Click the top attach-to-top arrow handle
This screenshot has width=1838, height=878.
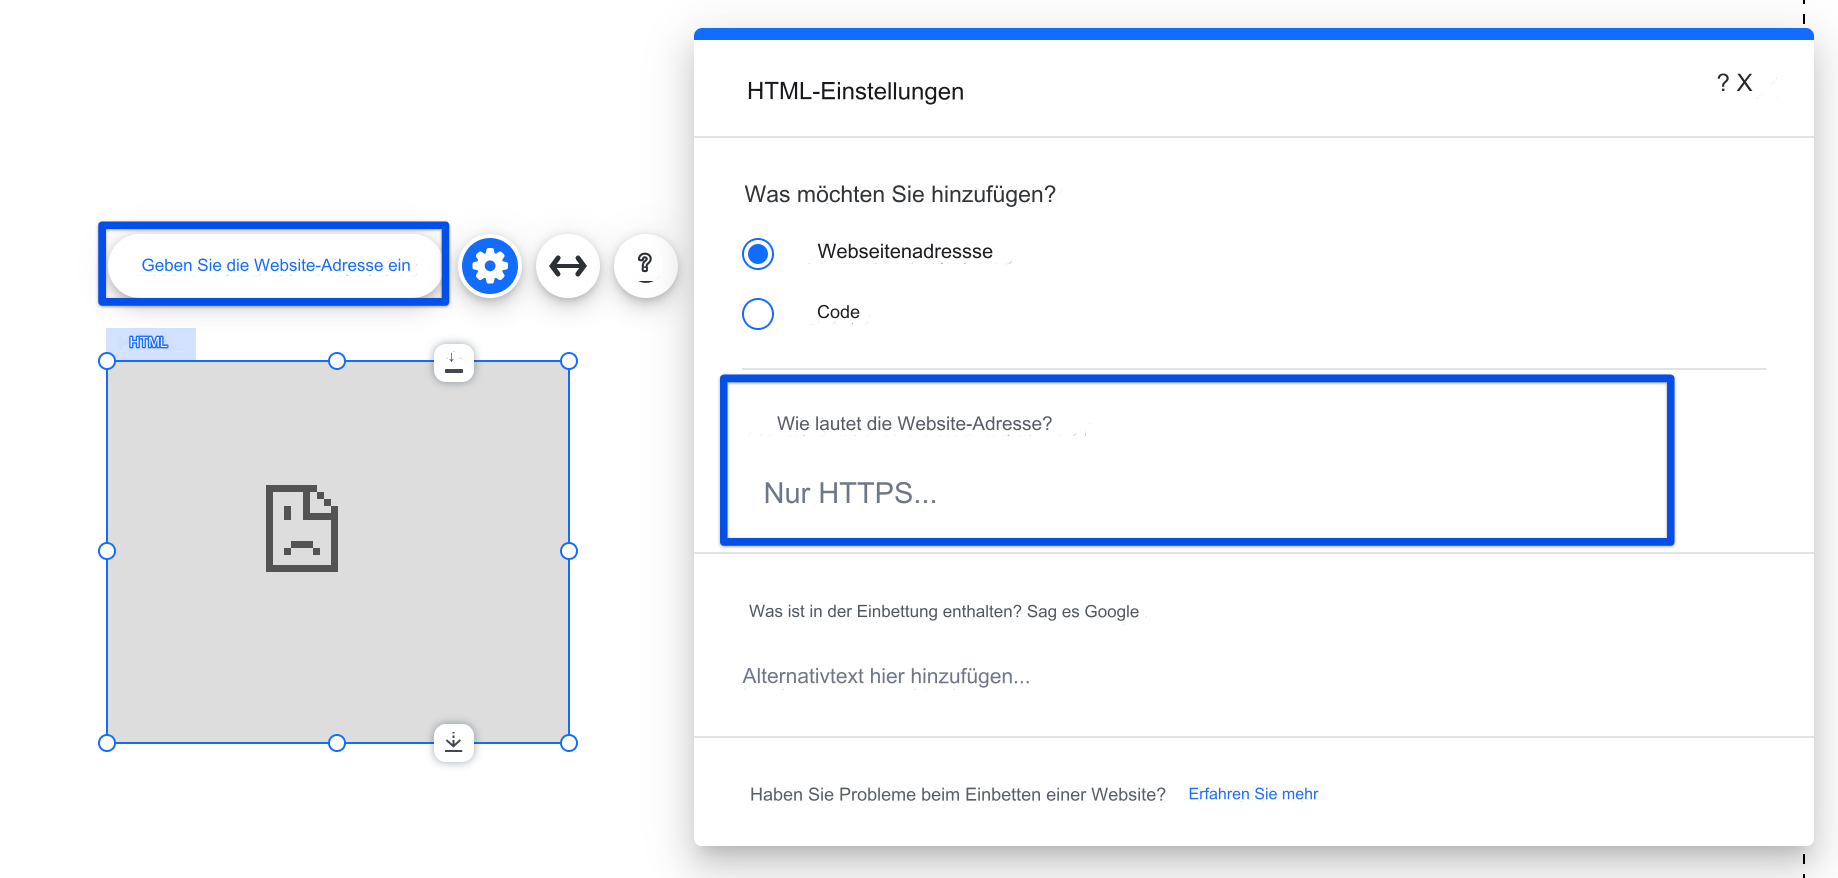[454, 363]
